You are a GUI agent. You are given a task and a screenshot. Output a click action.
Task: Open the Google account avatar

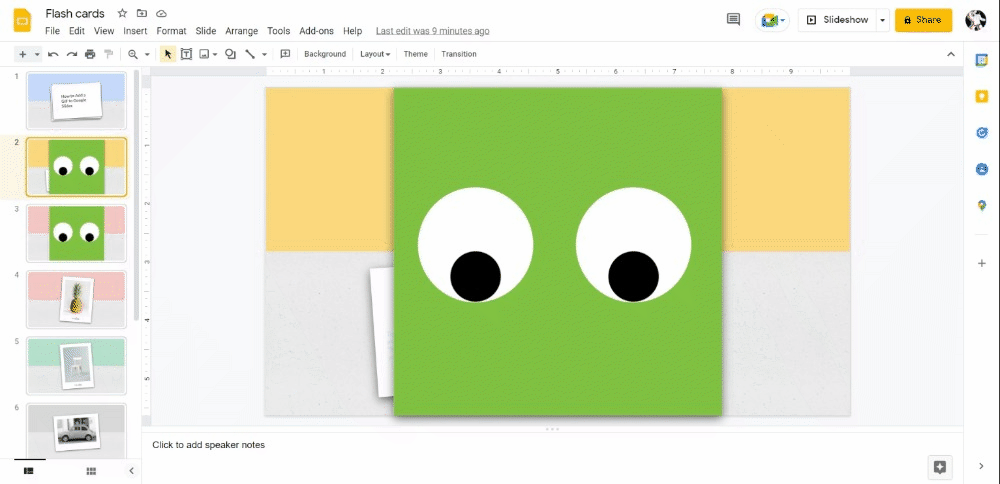(x=975, y=20)
